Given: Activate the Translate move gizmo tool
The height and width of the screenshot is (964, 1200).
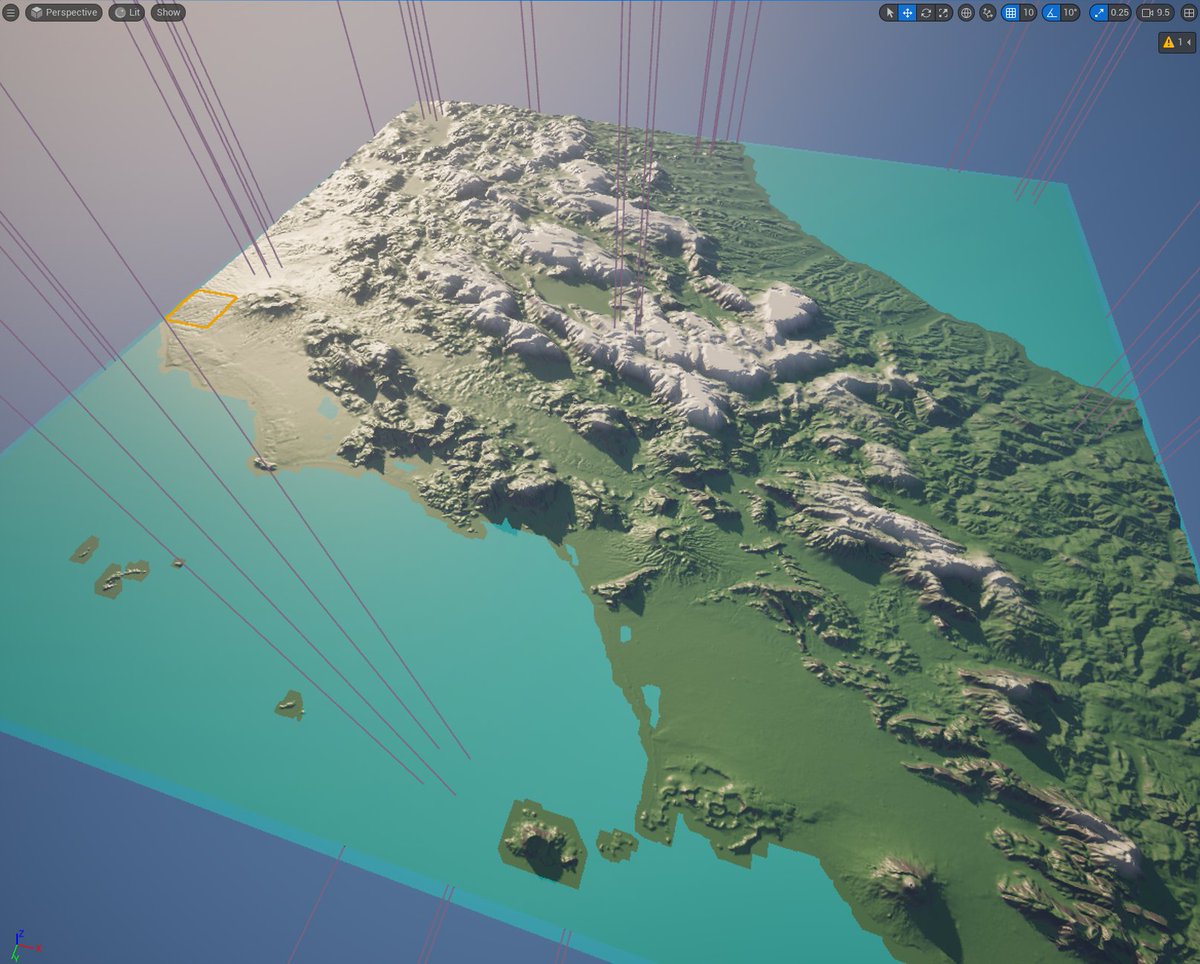Looking at the screenshot, I should 907,13.
